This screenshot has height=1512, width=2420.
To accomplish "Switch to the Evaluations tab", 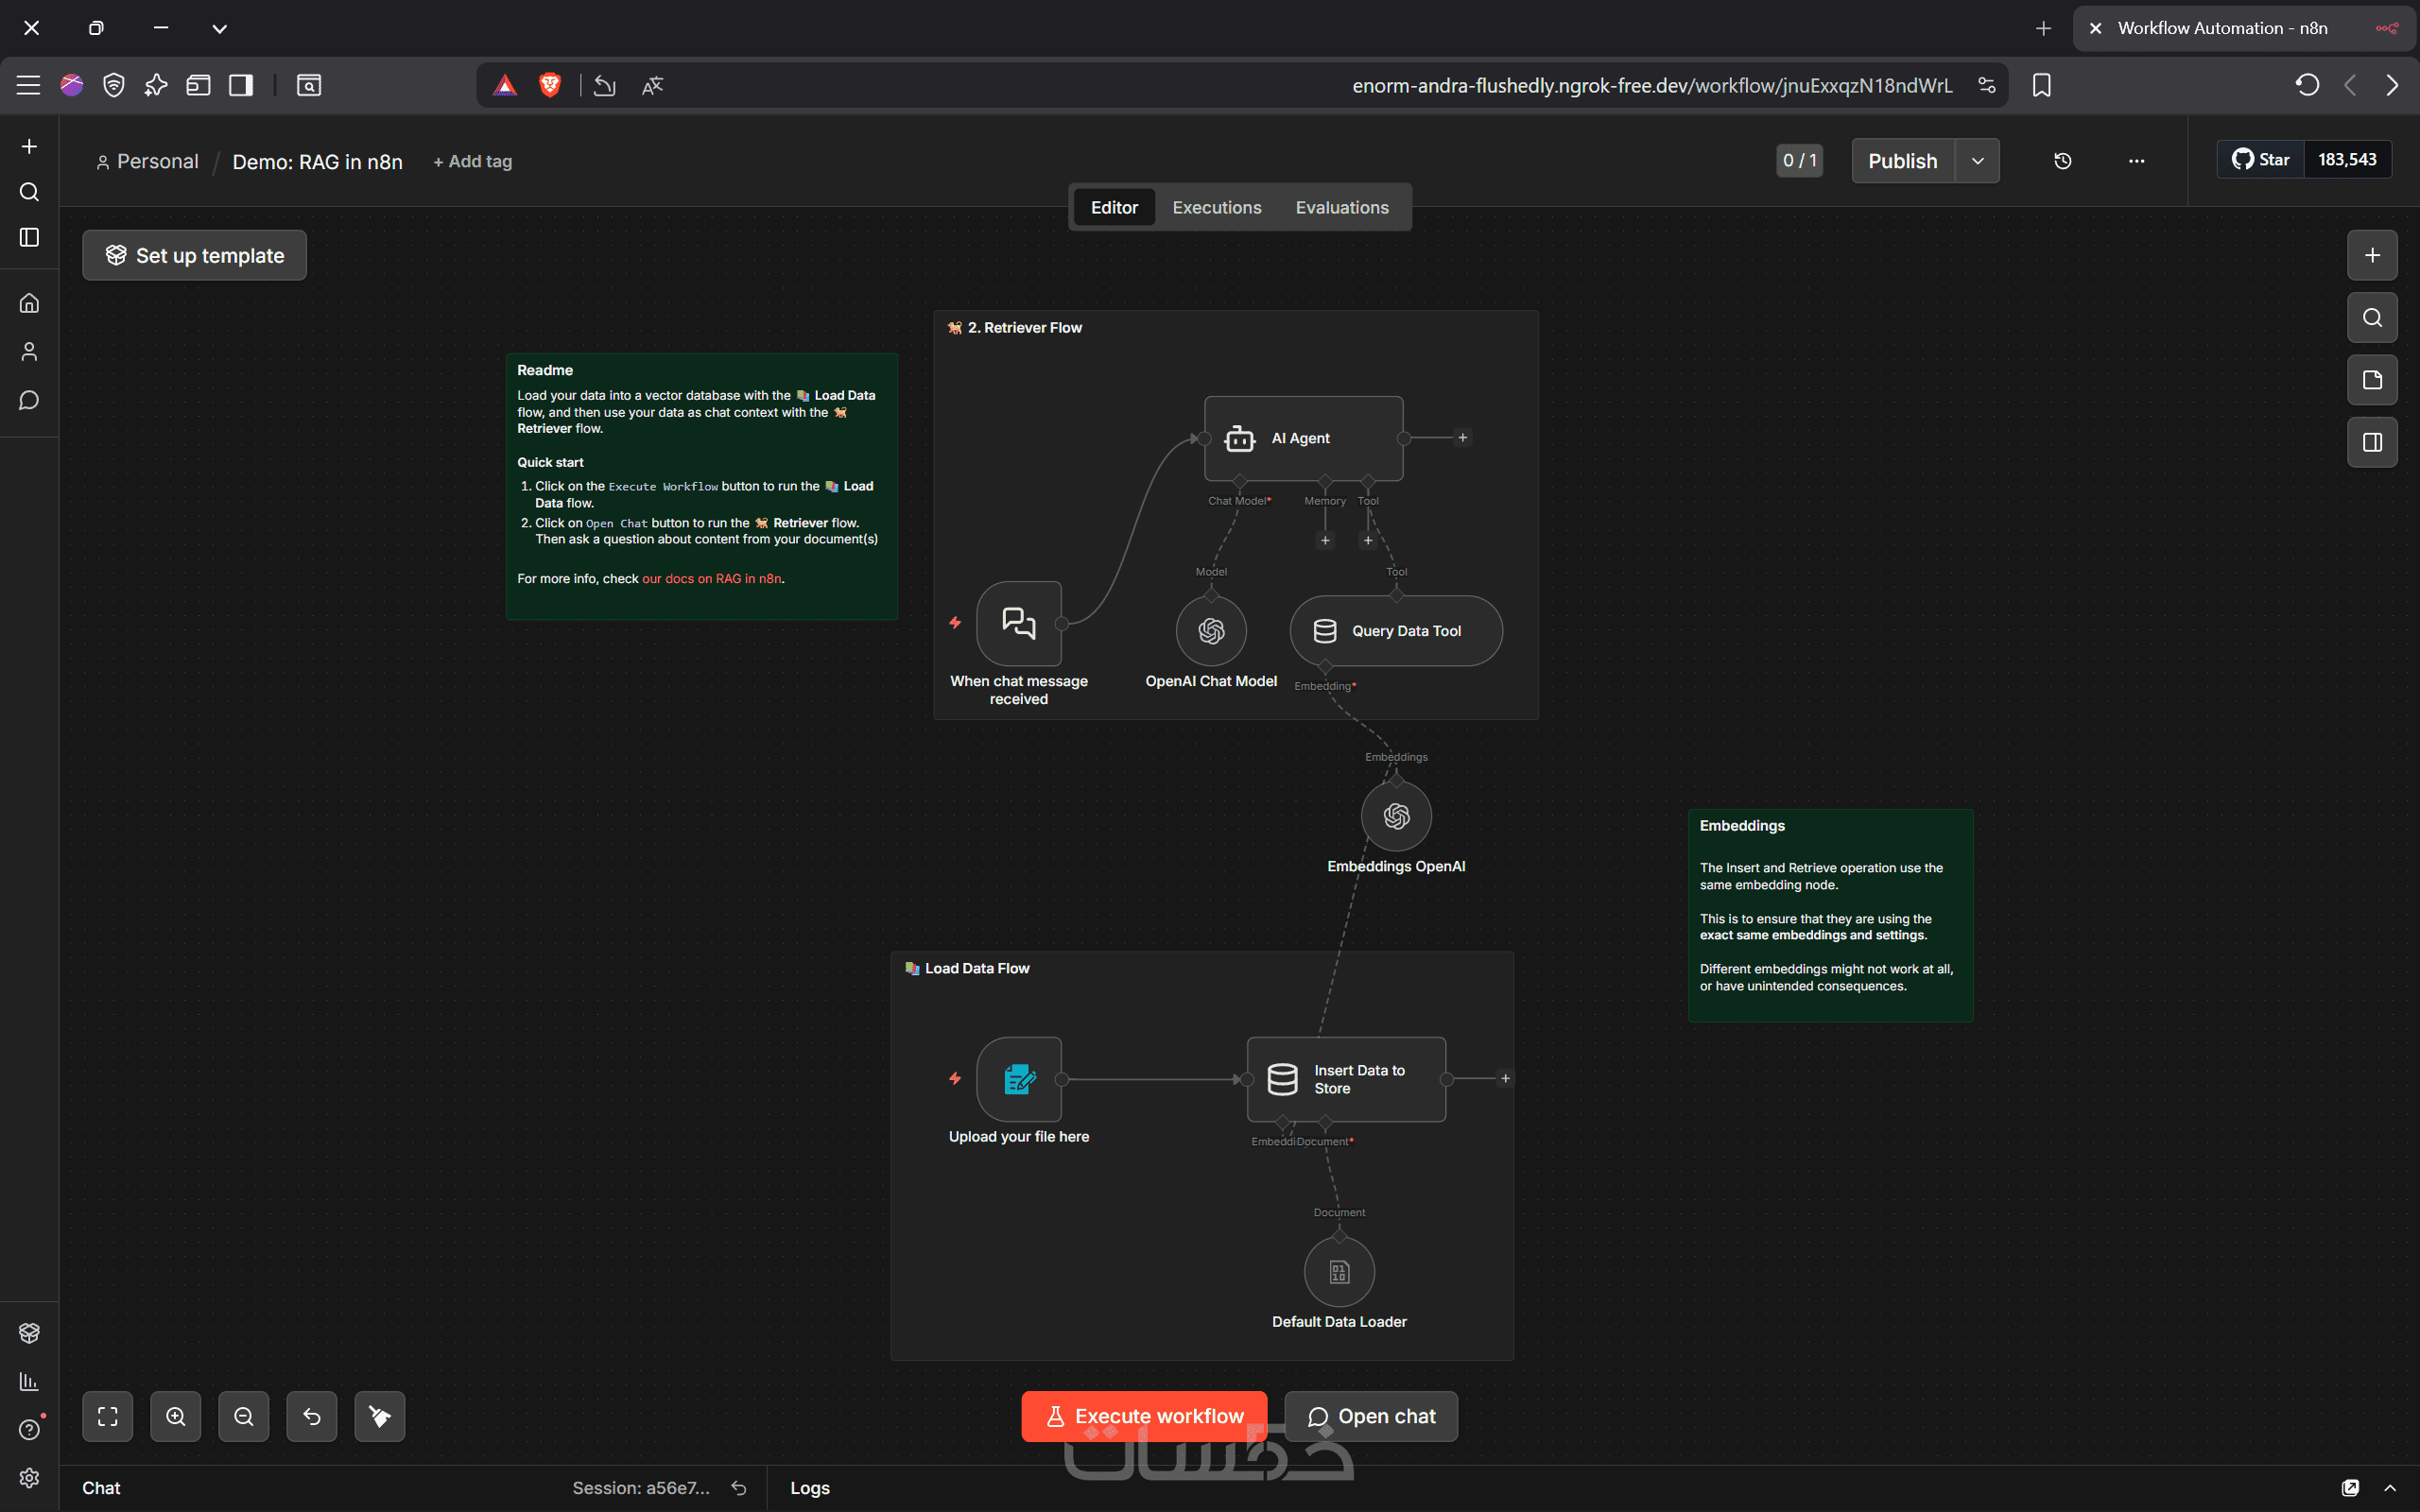I will tap(1341, 207).
